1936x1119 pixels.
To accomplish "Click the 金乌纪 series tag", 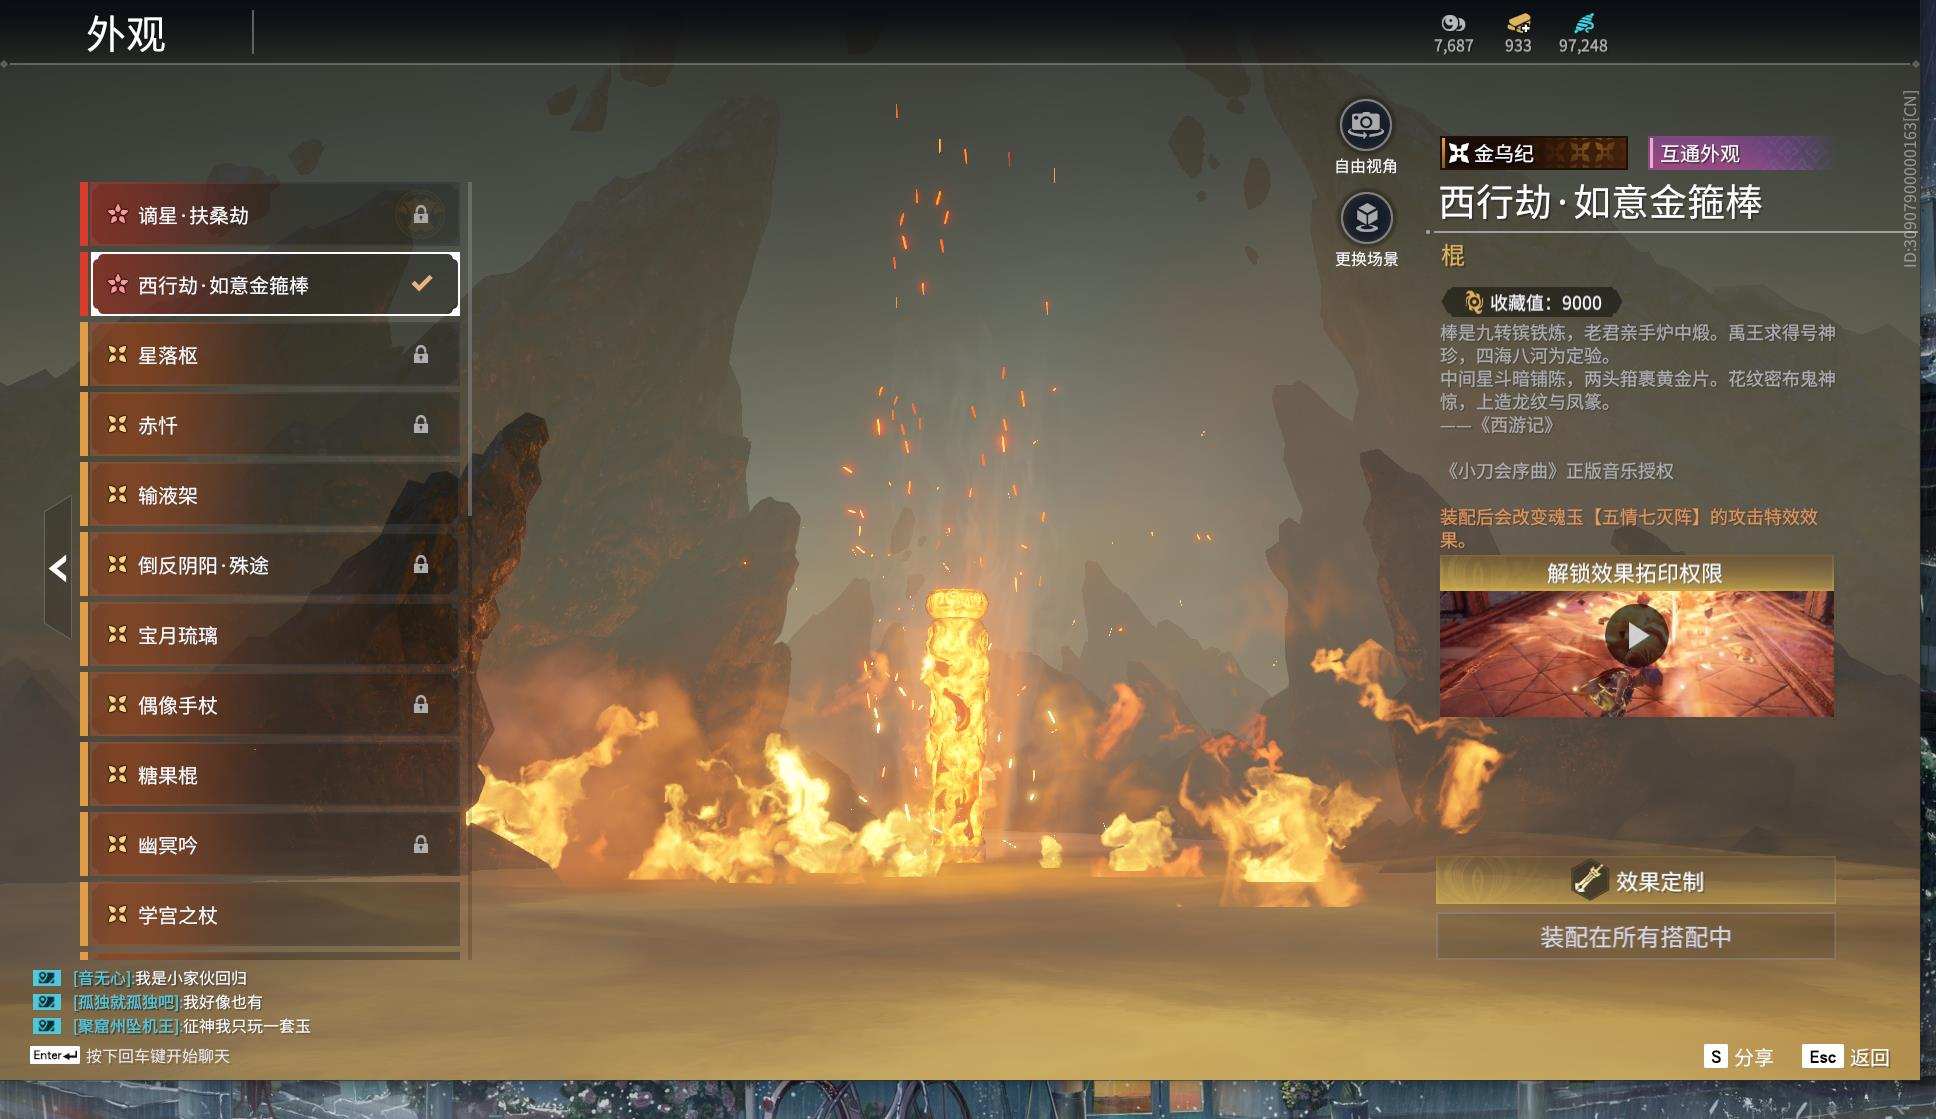I will tap(1534, 153).
